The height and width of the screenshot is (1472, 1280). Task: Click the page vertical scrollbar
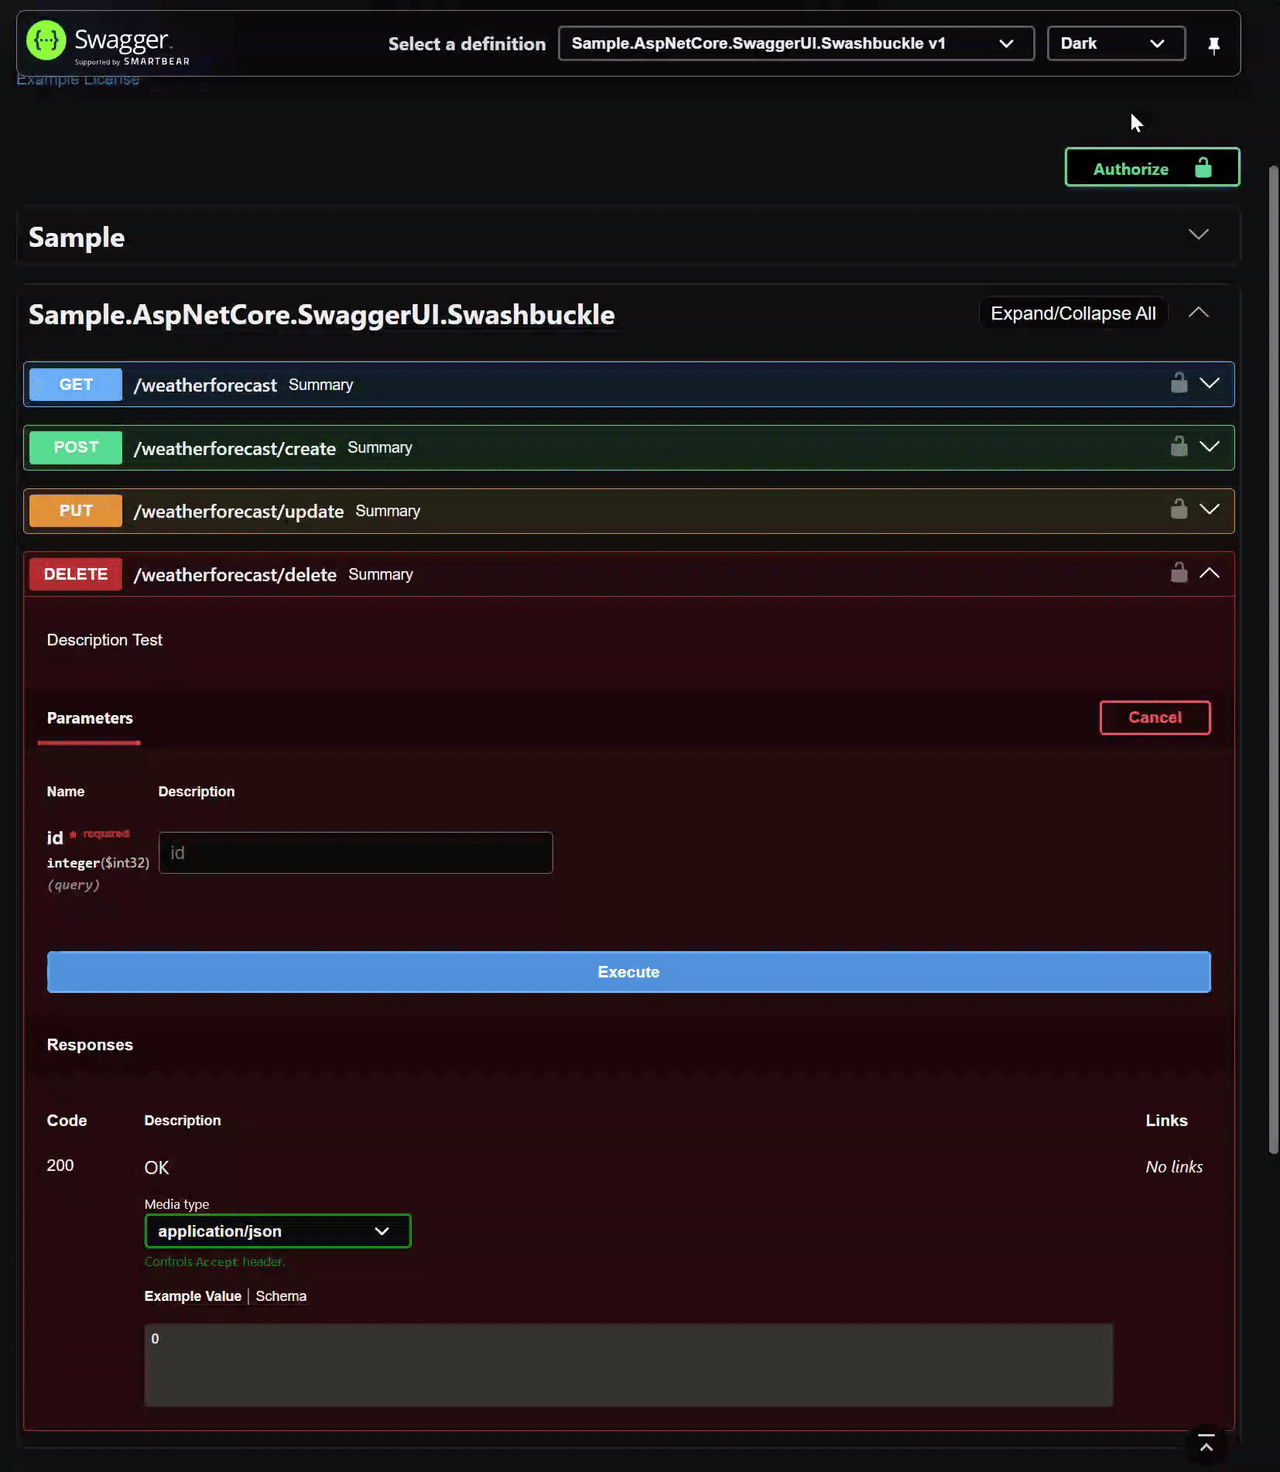pos(1274,660)
